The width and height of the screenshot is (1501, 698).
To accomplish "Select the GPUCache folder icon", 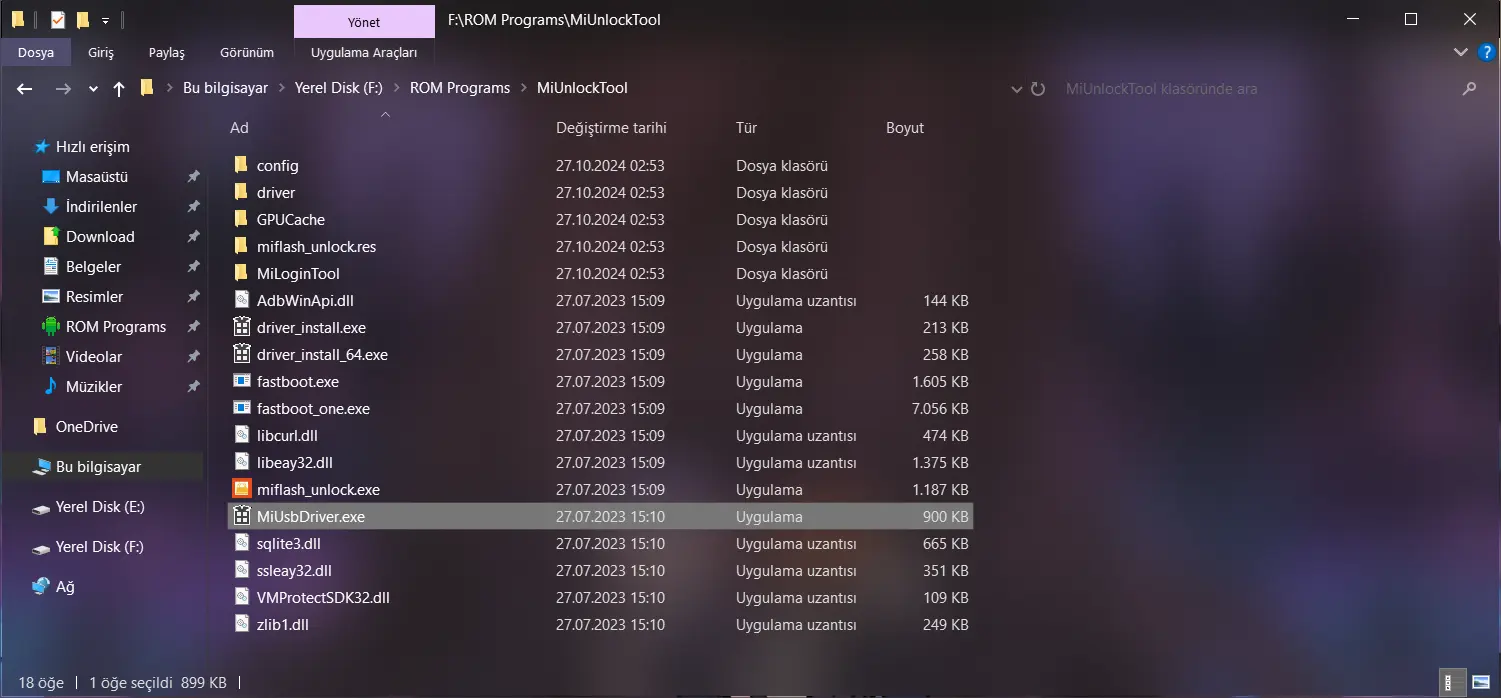I will point(240,219).
